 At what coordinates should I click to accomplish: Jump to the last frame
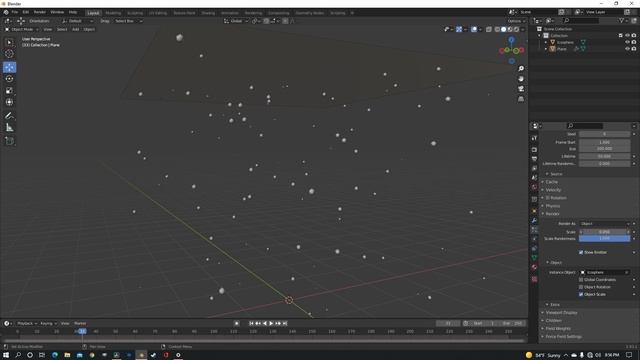[285, 323]
